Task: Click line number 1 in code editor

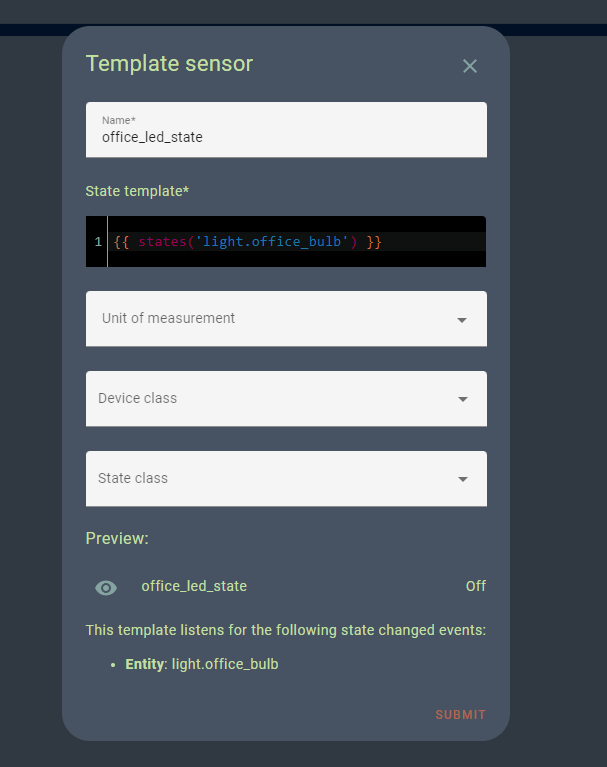Action: (98, 242)
